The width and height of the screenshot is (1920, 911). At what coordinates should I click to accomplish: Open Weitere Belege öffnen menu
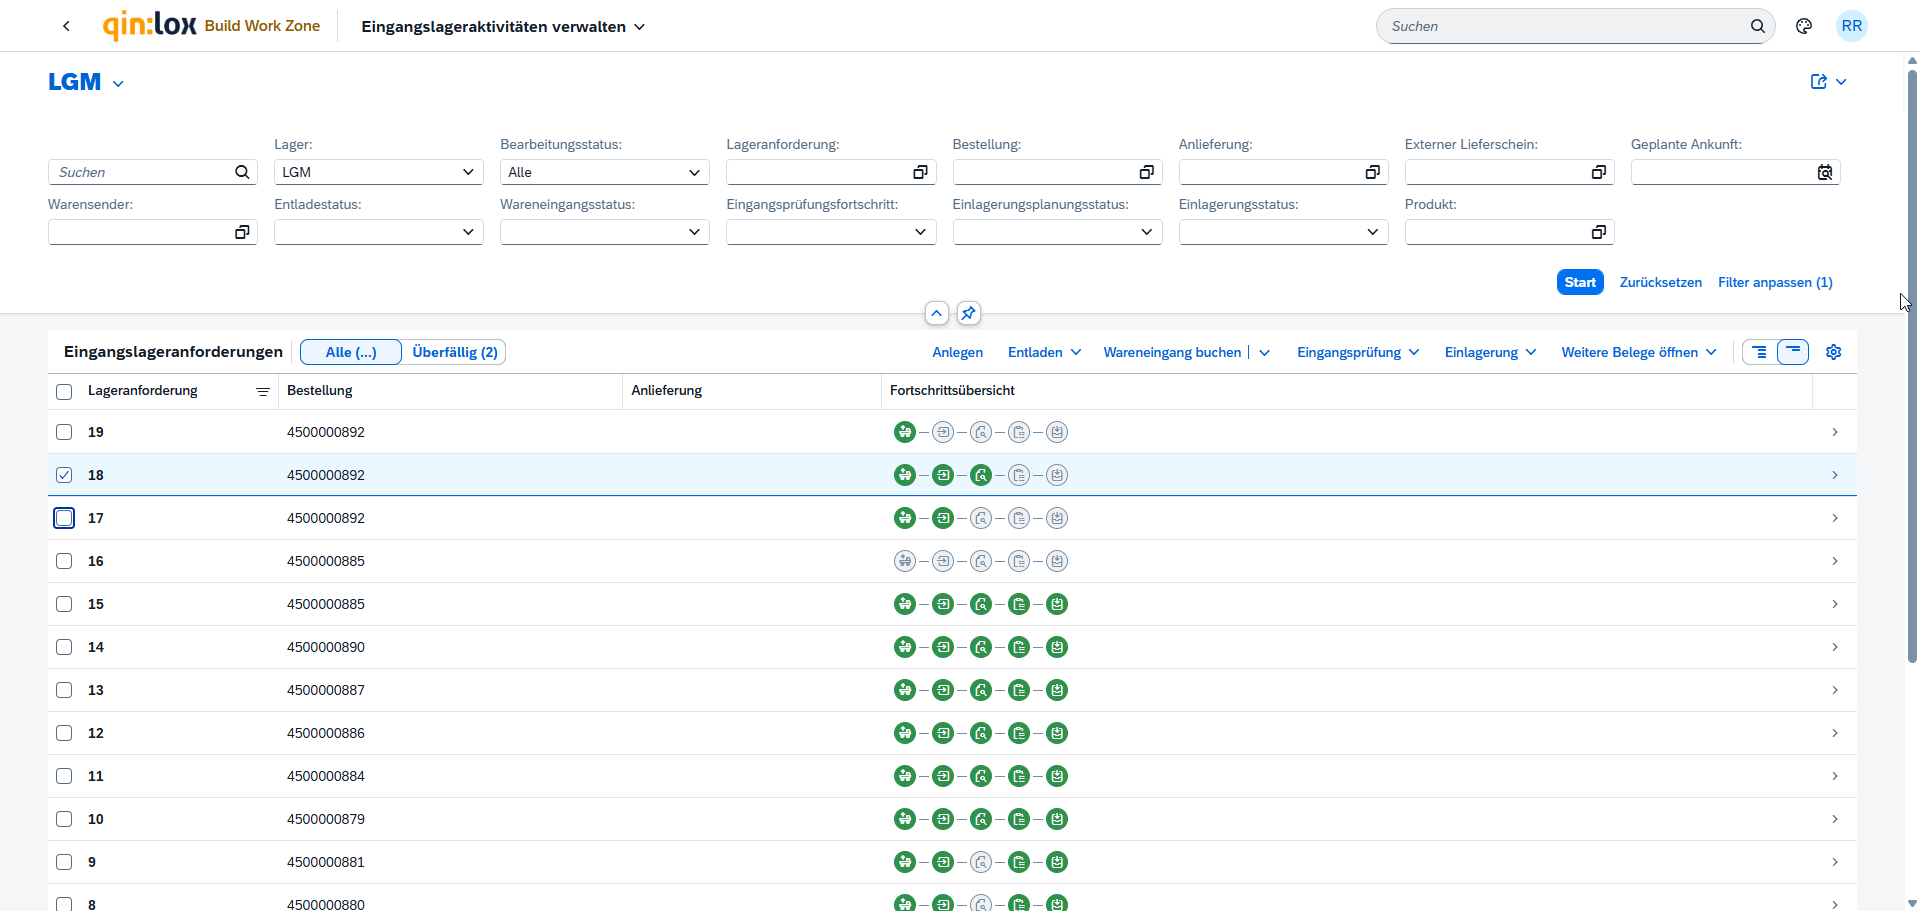(1639, 352)
